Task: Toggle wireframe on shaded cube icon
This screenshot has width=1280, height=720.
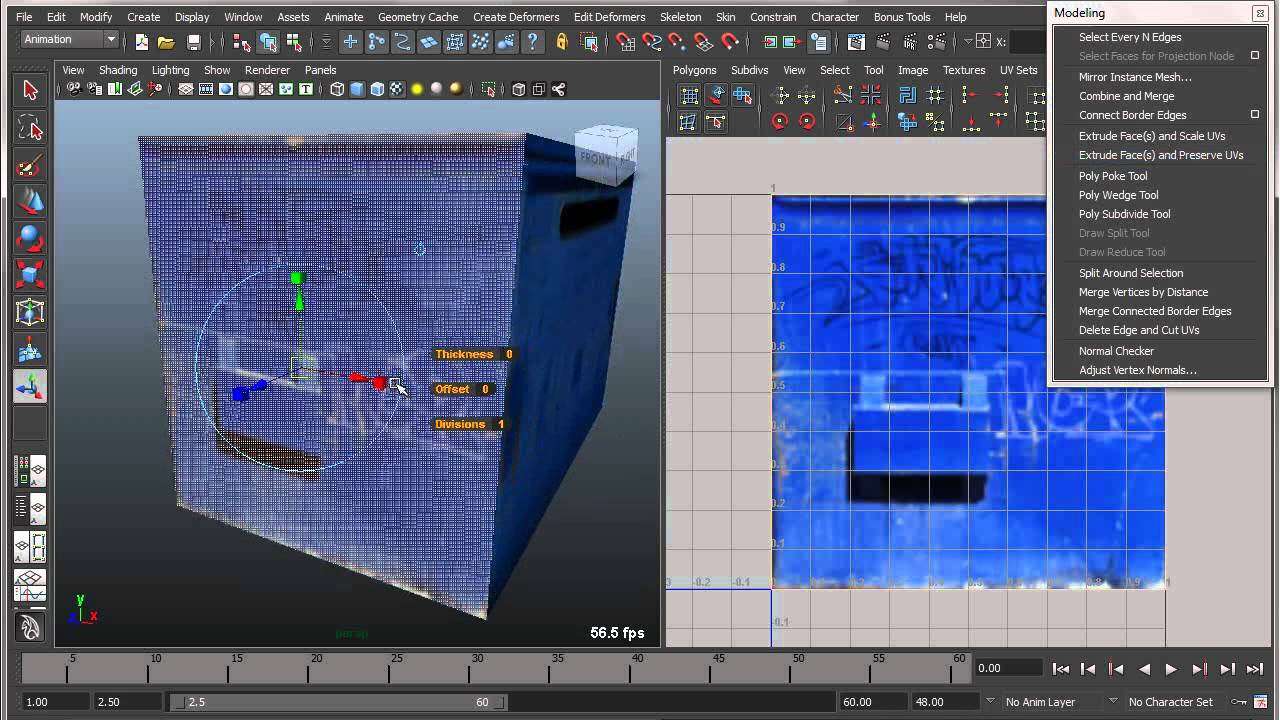Action: click(x=377, y=89)
